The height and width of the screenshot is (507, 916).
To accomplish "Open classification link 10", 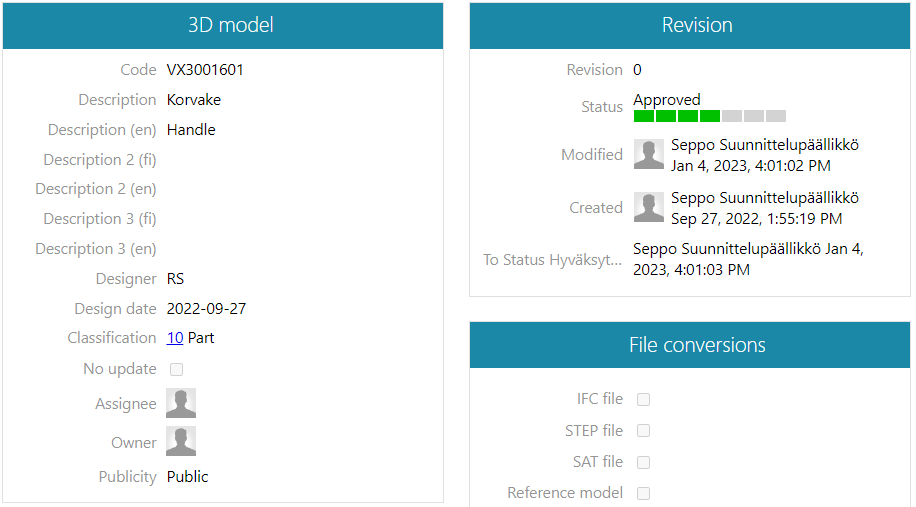I will coord(175,338).
